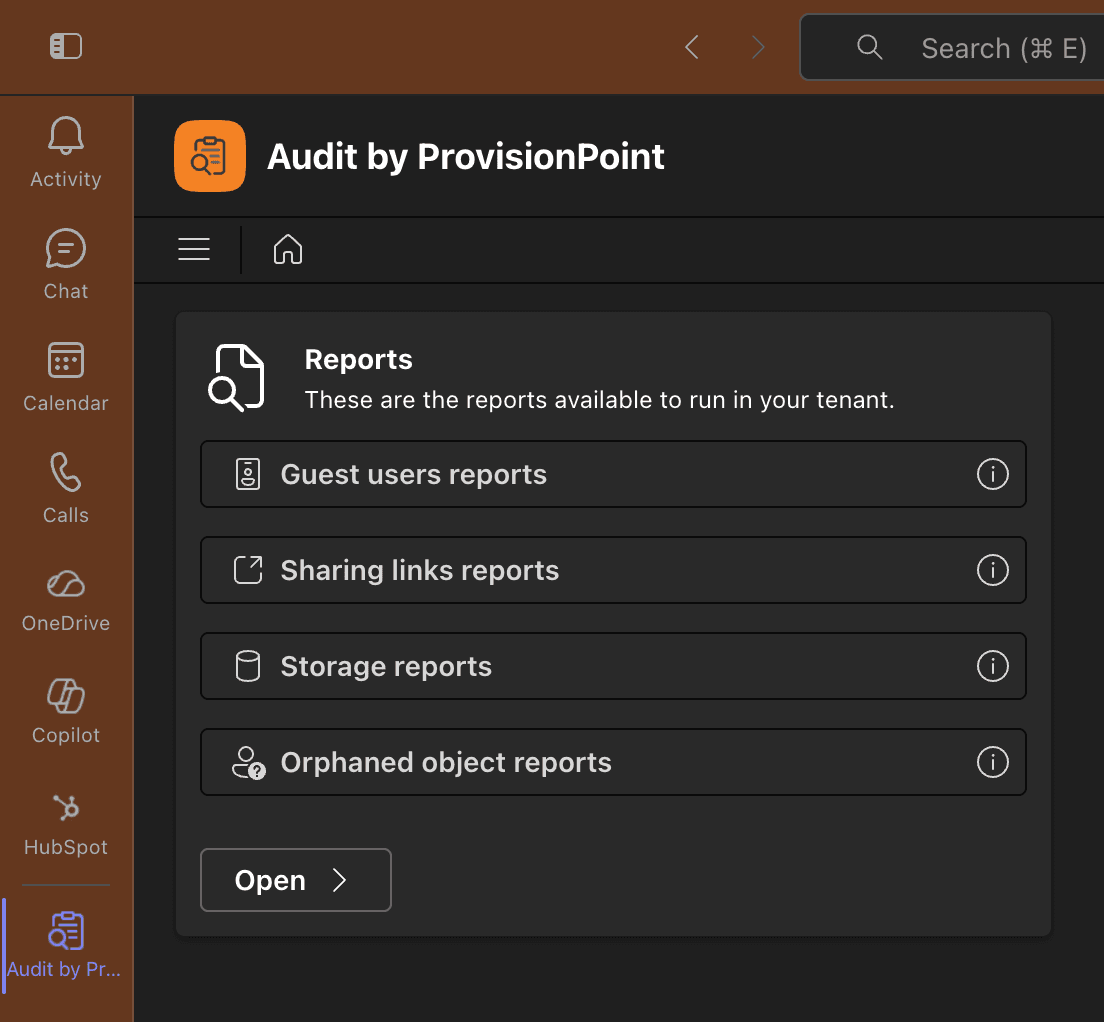Open Chat in the sidebar

(x=65, y=265)
